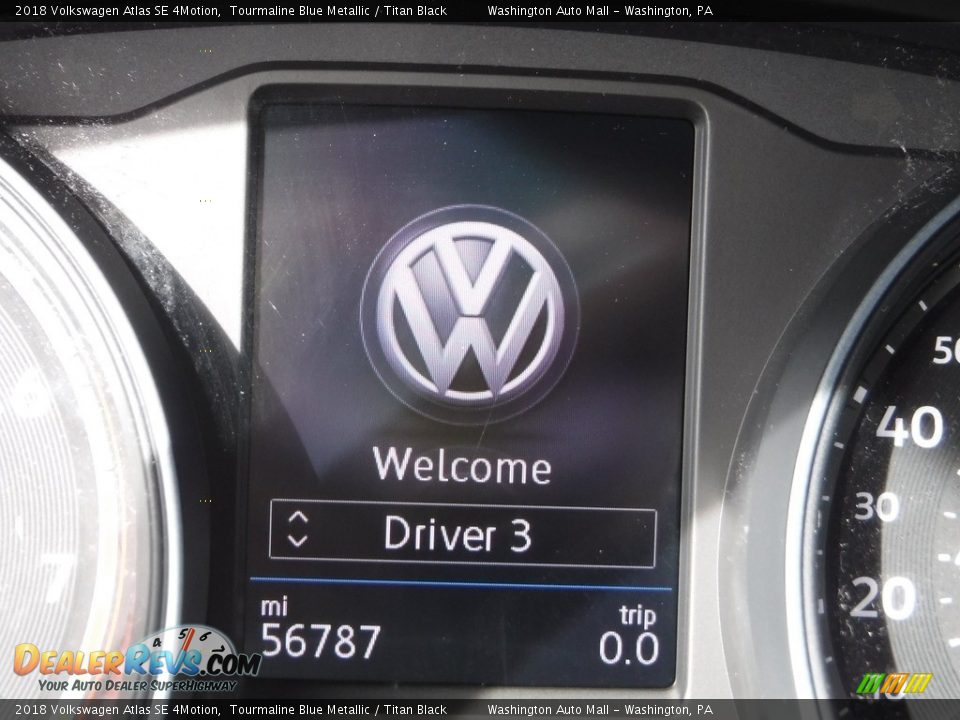Viewport: 960px width, 720px height.
Task: Click the 'mi' unit label
Action: pyautogui.click(x=274, y=606)
